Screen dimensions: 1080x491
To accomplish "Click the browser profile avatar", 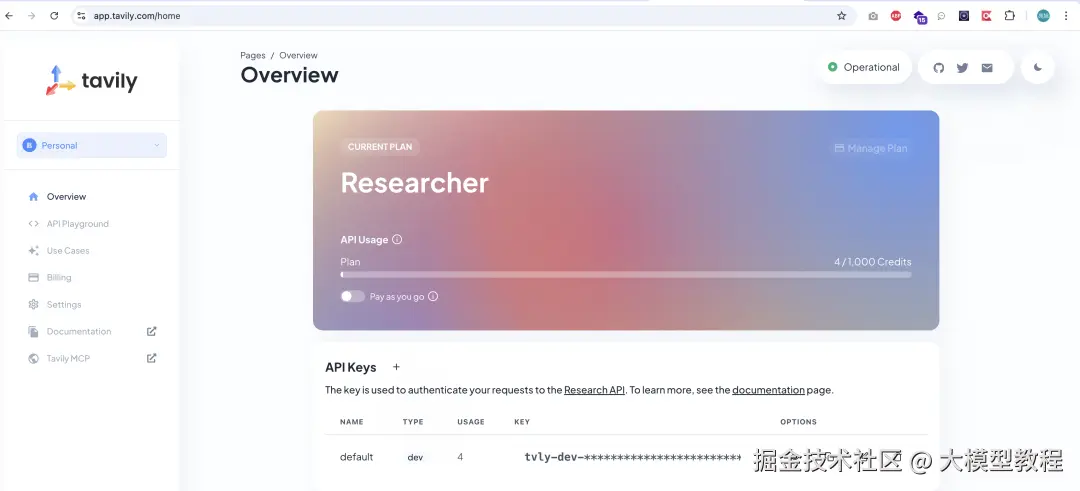I will pos(1043,16).
